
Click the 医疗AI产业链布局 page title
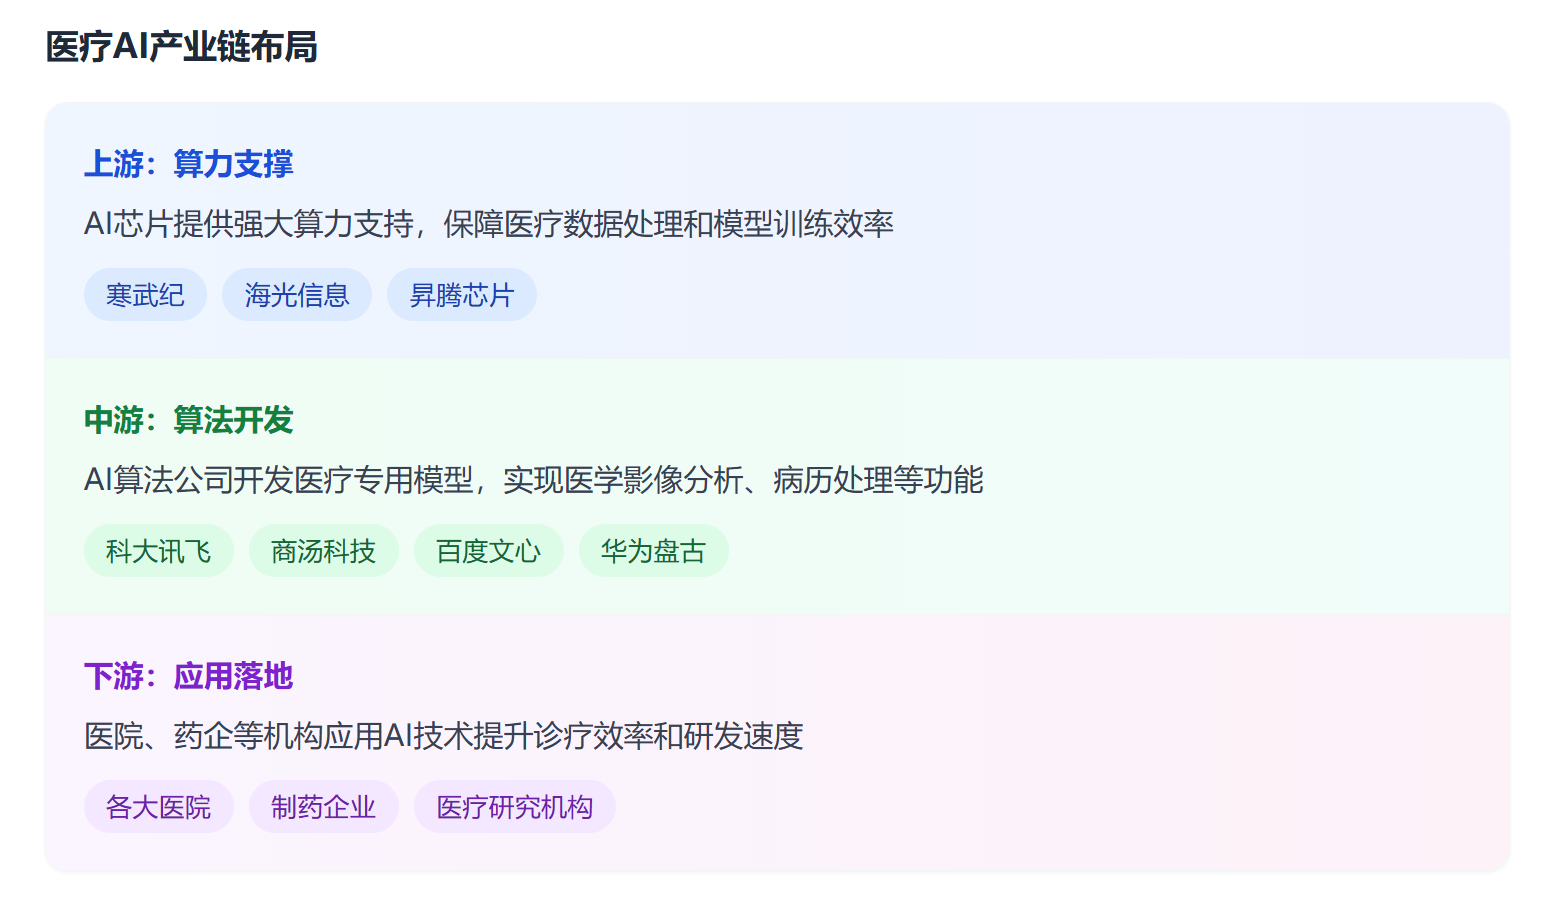pyautogui.click(x=181, y=47)
